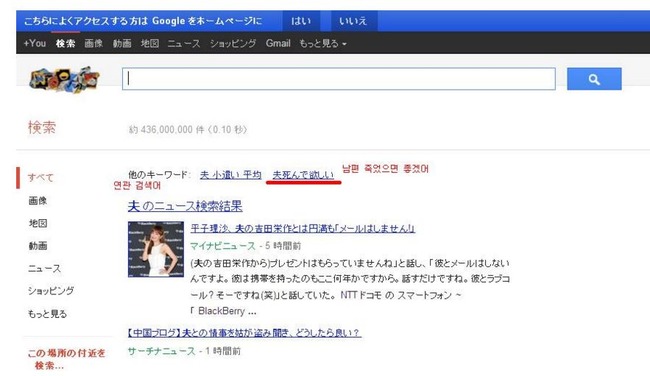Select ニュース filter in the left sidebar
The height and width of the screenshot is (376, 650).
point(44,268)
